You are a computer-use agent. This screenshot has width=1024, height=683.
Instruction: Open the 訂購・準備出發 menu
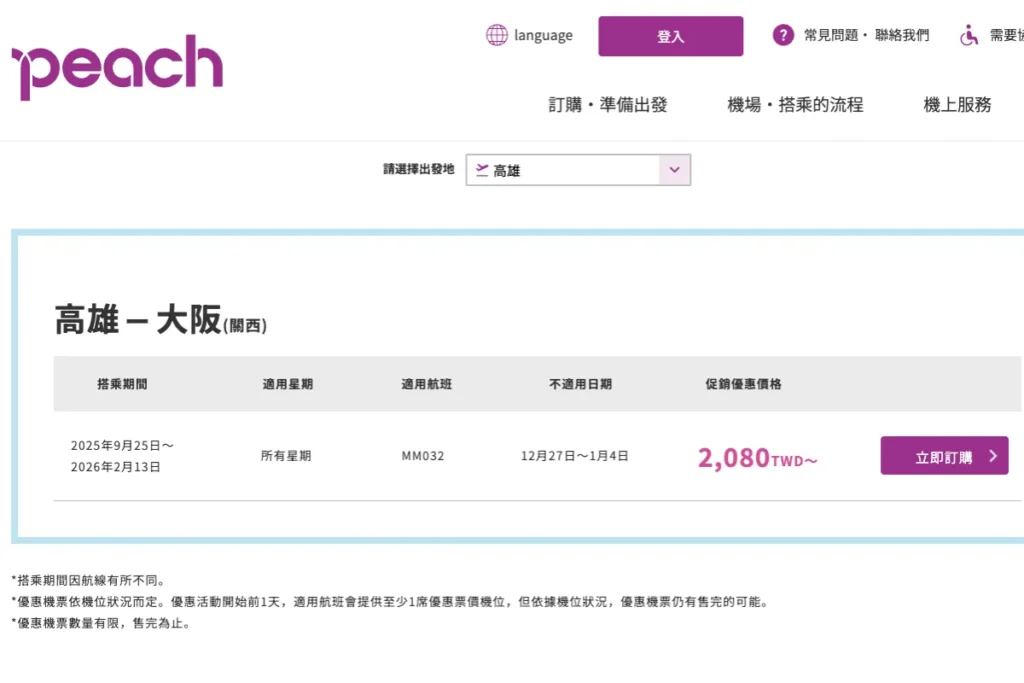(607, 104)
